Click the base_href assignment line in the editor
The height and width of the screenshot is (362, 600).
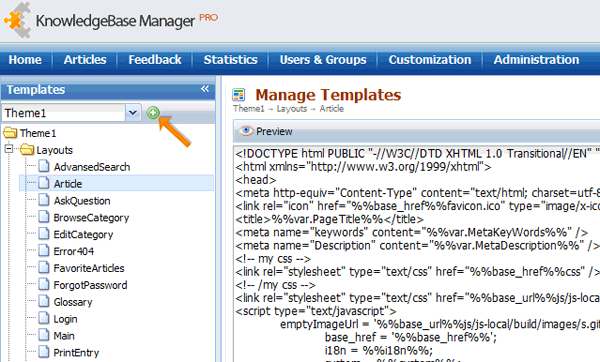[411, 337]
